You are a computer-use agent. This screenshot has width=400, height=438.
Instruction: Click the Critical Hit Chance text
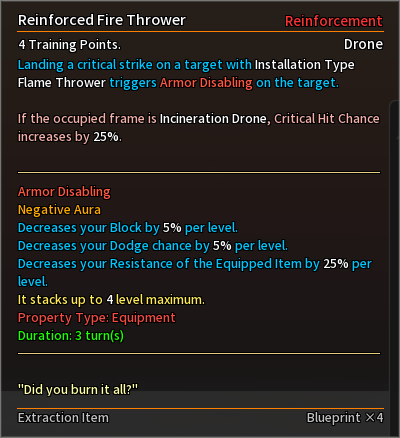[x=327, y=119]
